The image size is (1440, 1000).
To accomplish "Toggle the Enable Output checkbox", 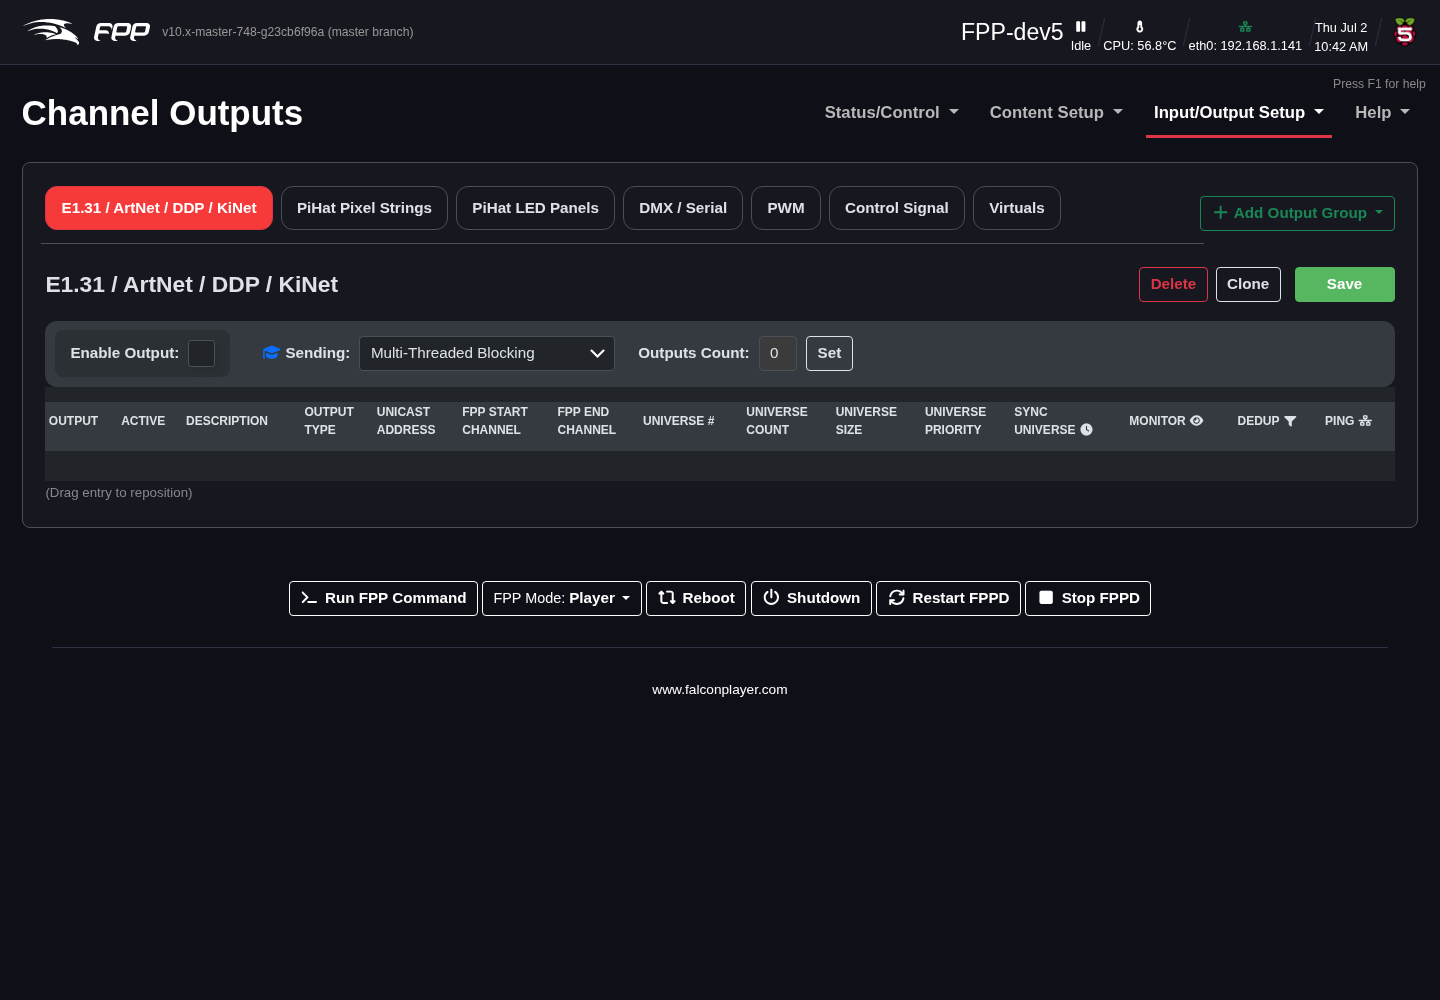I will click(202, 353).
